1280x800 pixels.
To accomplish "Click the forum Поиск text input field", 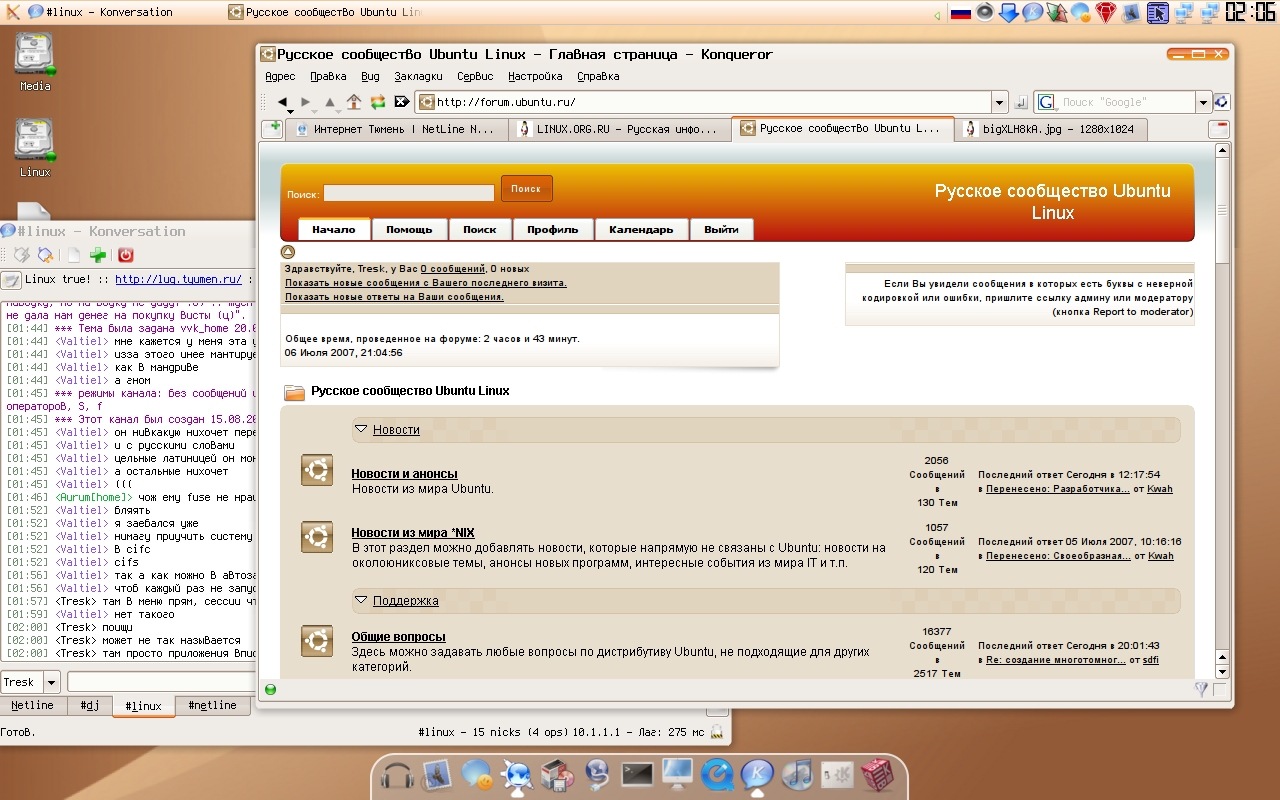I will pyautogui.click(x=408, y=193).
